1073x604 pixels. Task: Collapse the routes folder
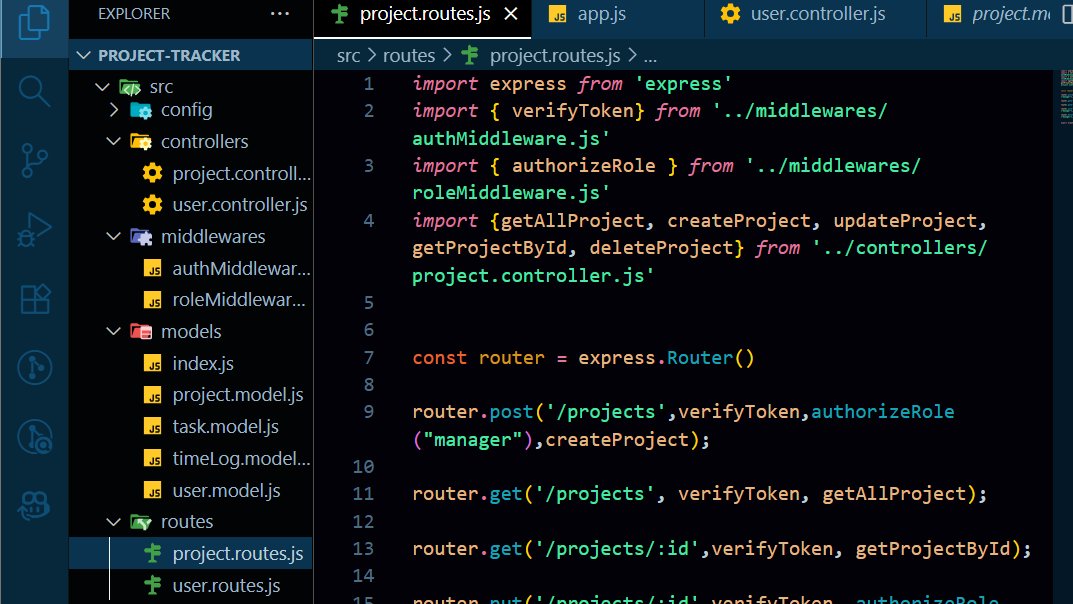(x=114, y=522)
